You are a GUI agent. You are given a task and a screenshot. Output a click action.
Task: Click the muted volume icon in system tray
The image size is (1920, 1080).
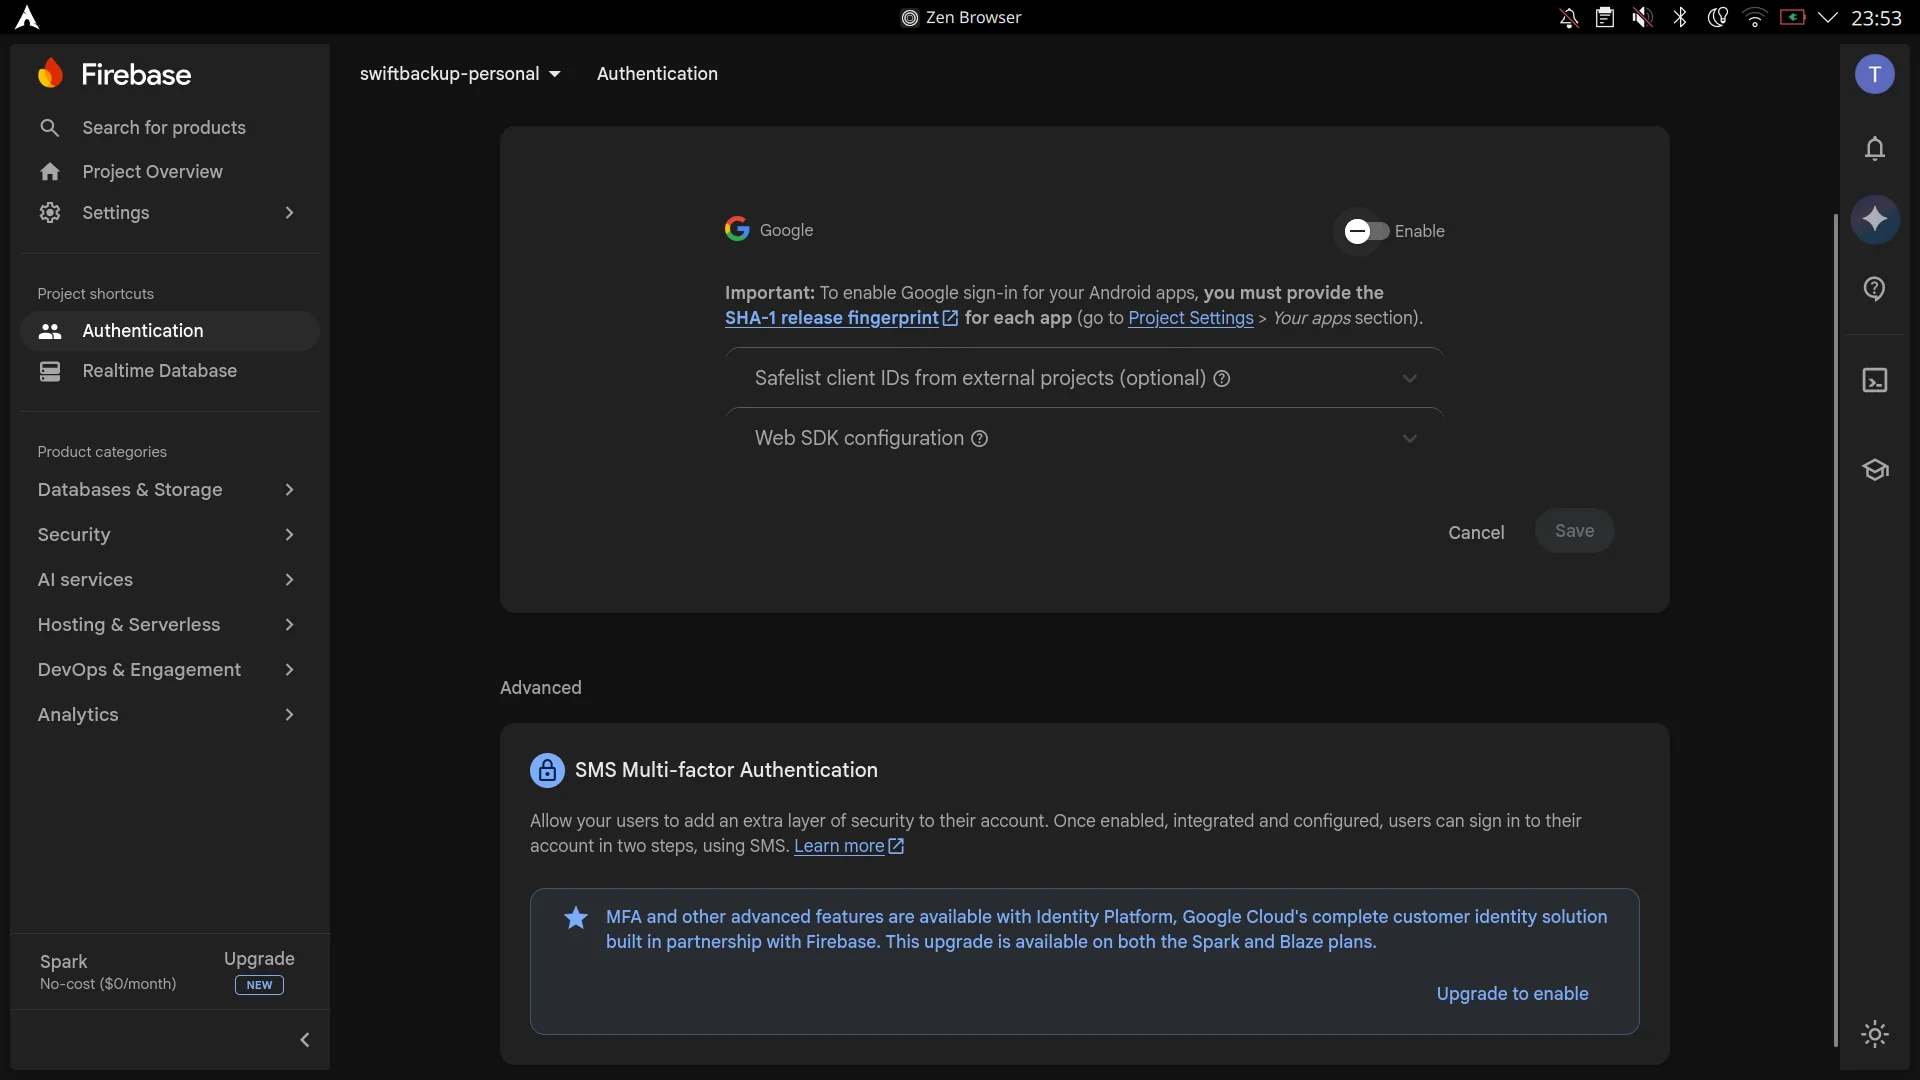[1642, 18]
